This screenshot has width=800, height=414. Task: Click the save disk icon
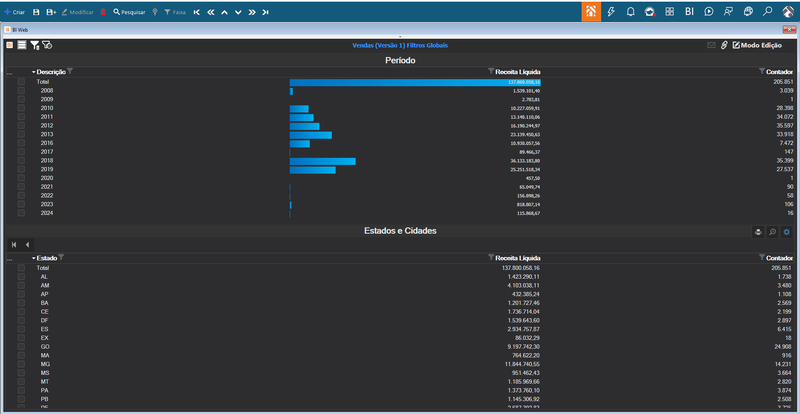[x=36, y=12]
